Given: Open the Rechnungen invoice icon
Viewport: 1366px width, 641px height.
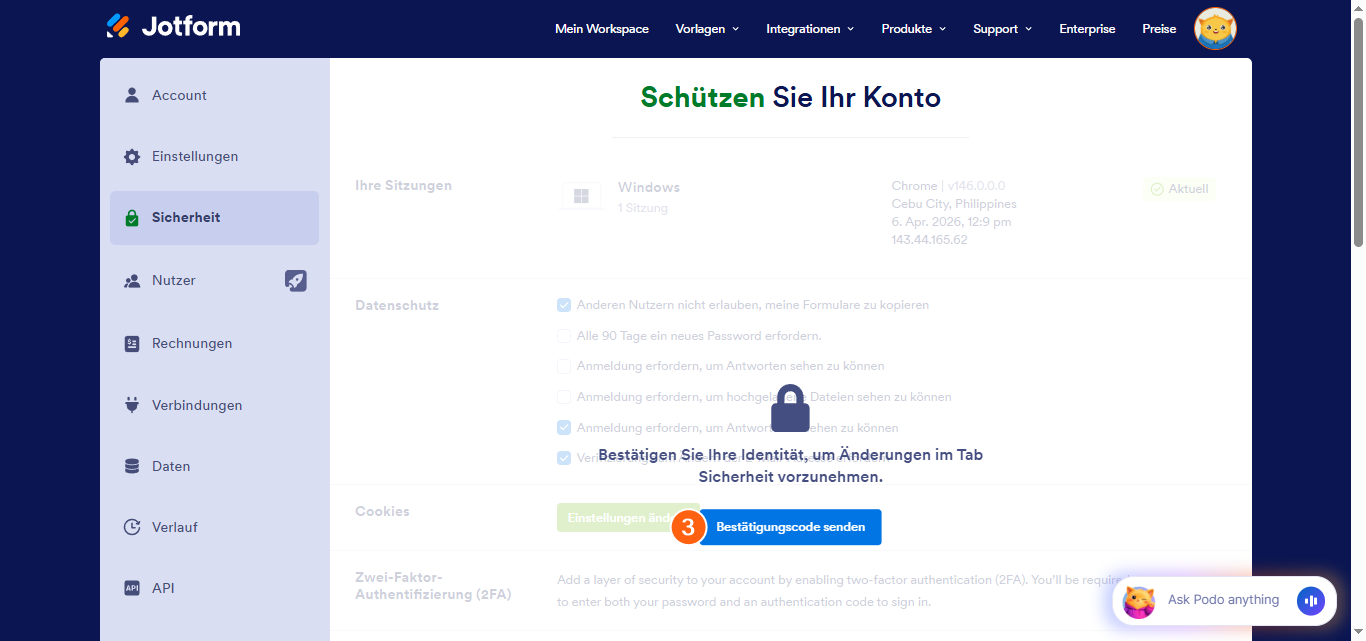Looking at the screenshot, I should click(x=131, y=342).
